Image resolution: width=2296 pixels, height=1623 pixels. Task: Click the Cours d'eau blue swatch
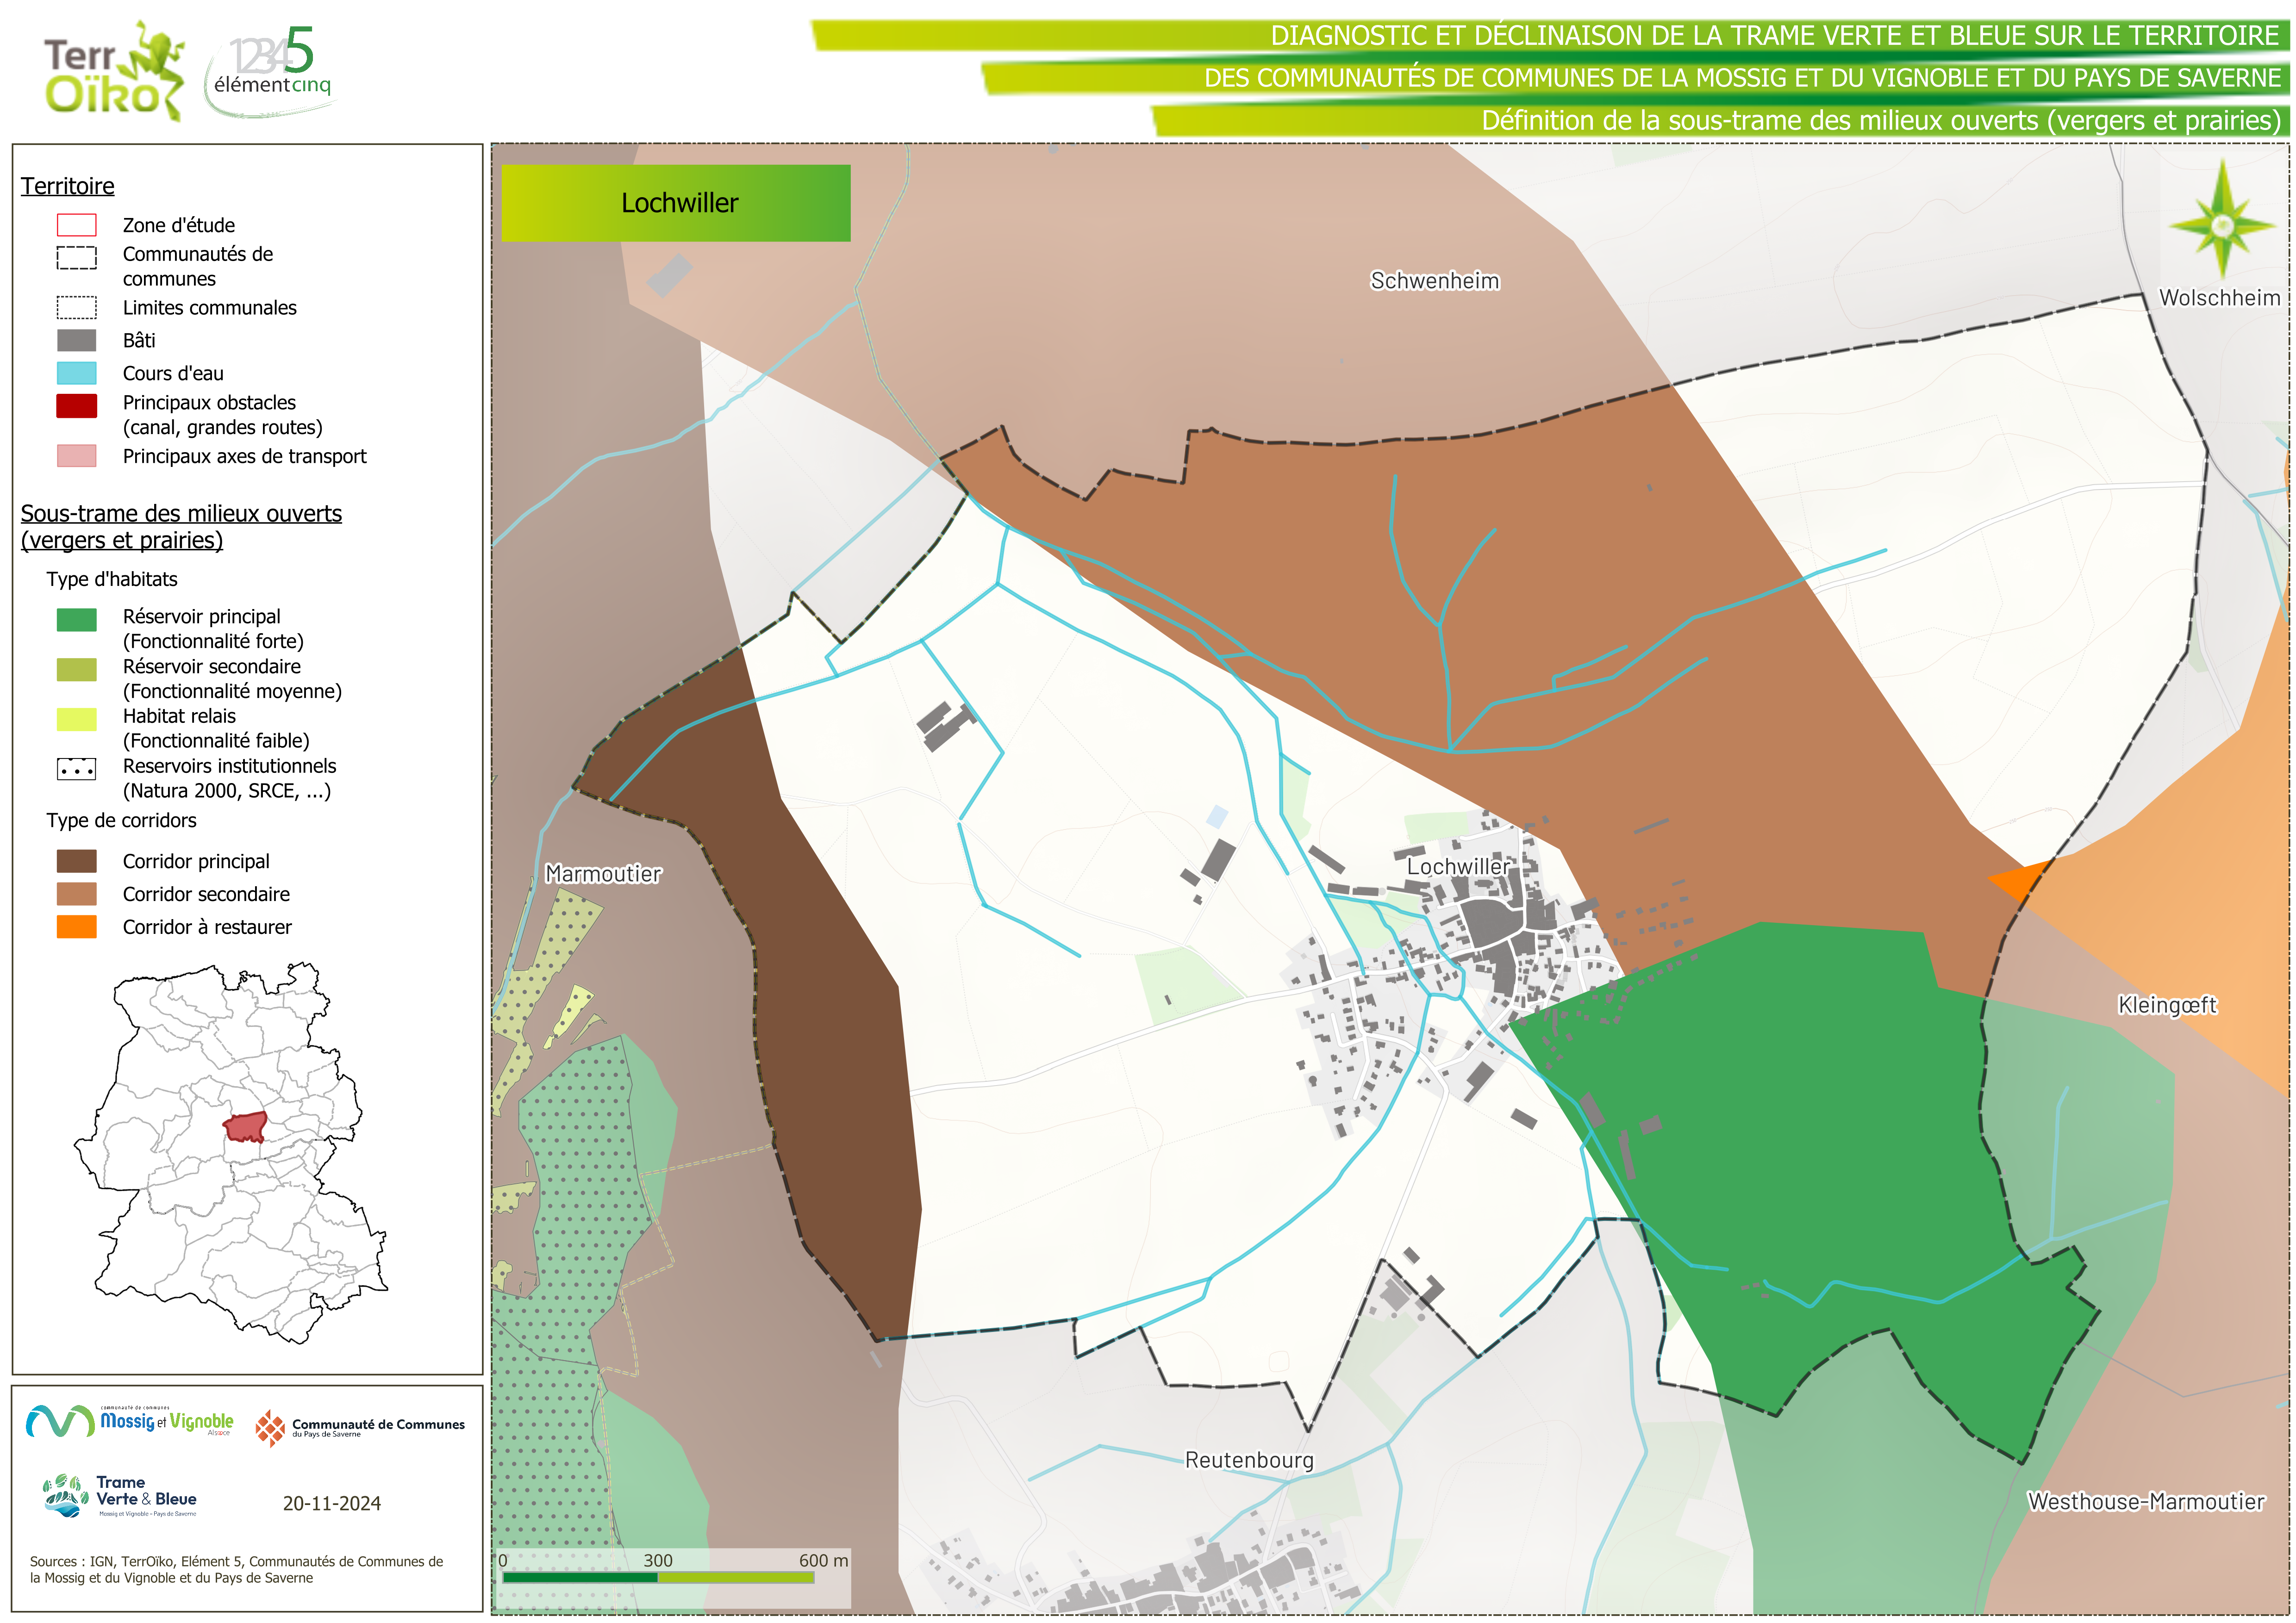click(76, 373)
